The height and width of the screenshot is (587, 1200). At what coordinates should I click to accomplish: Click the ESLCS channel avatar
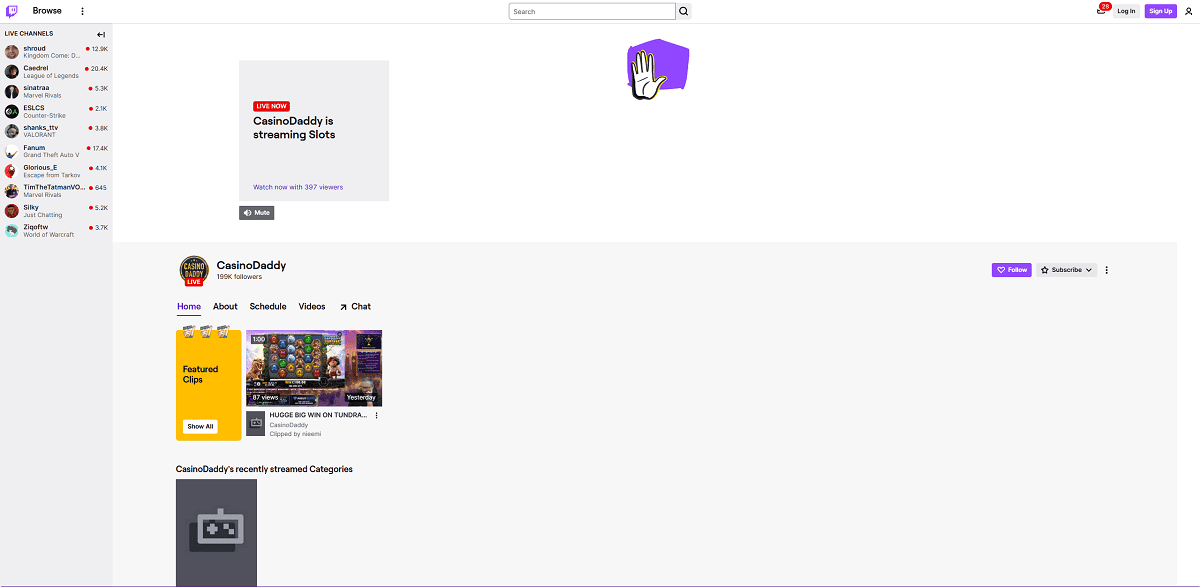[12, 111]
